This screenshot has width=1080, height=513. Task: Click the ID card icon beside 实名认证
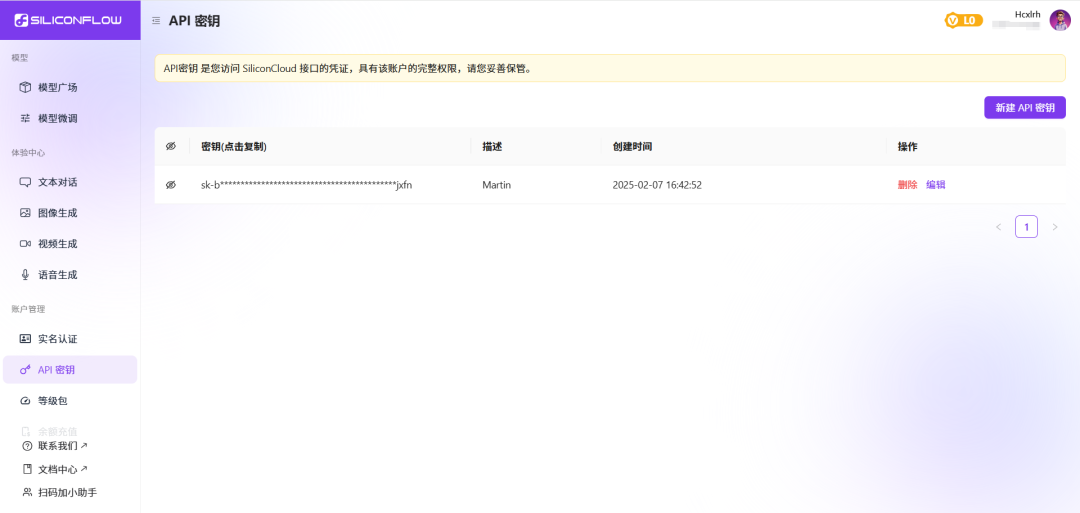pos(25,339)
